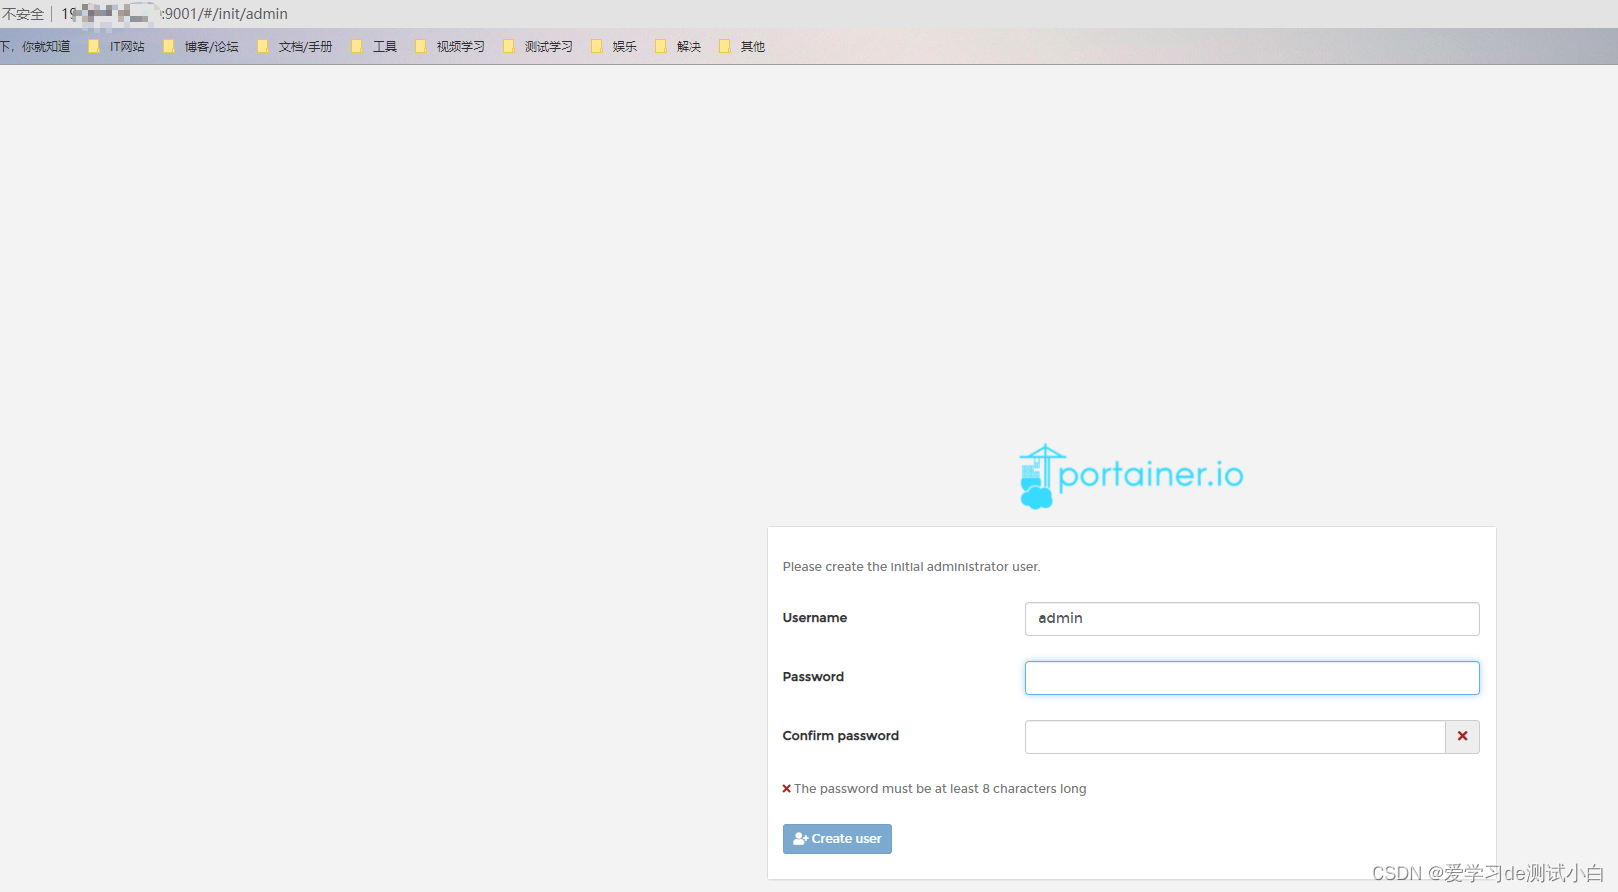Open the 测试学习 bookmark folder
The width and height of the screenshot is (1618, 892).
[538, 47]
